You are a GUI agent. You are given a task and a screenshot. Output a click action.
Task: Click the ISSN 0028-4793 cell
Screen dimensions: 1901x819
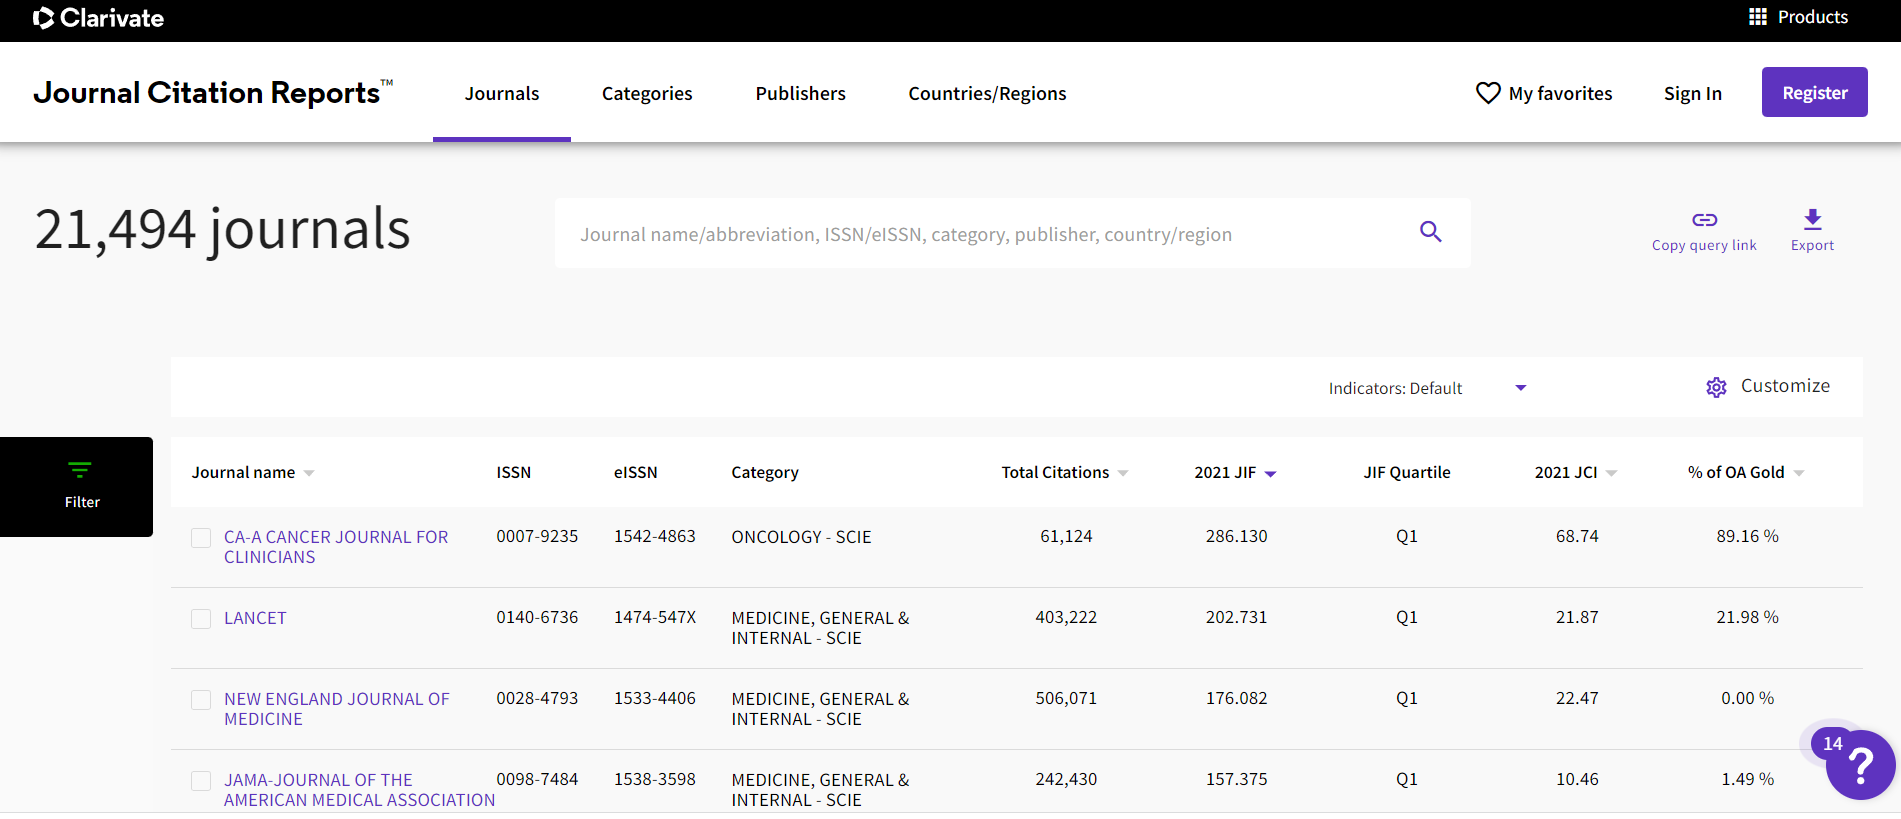tap(537, 698)
